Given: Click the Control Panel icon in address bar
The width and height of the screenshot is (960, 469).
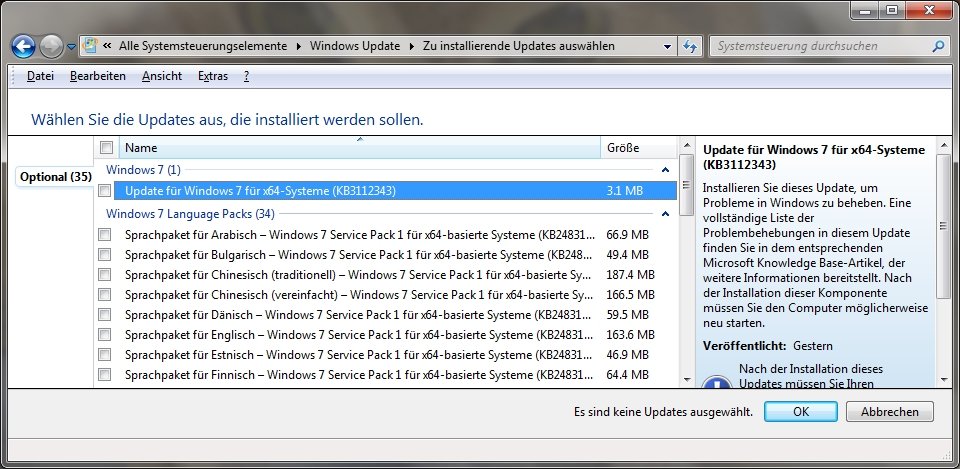Looking at the screenshot, I should tap(91, 46).
